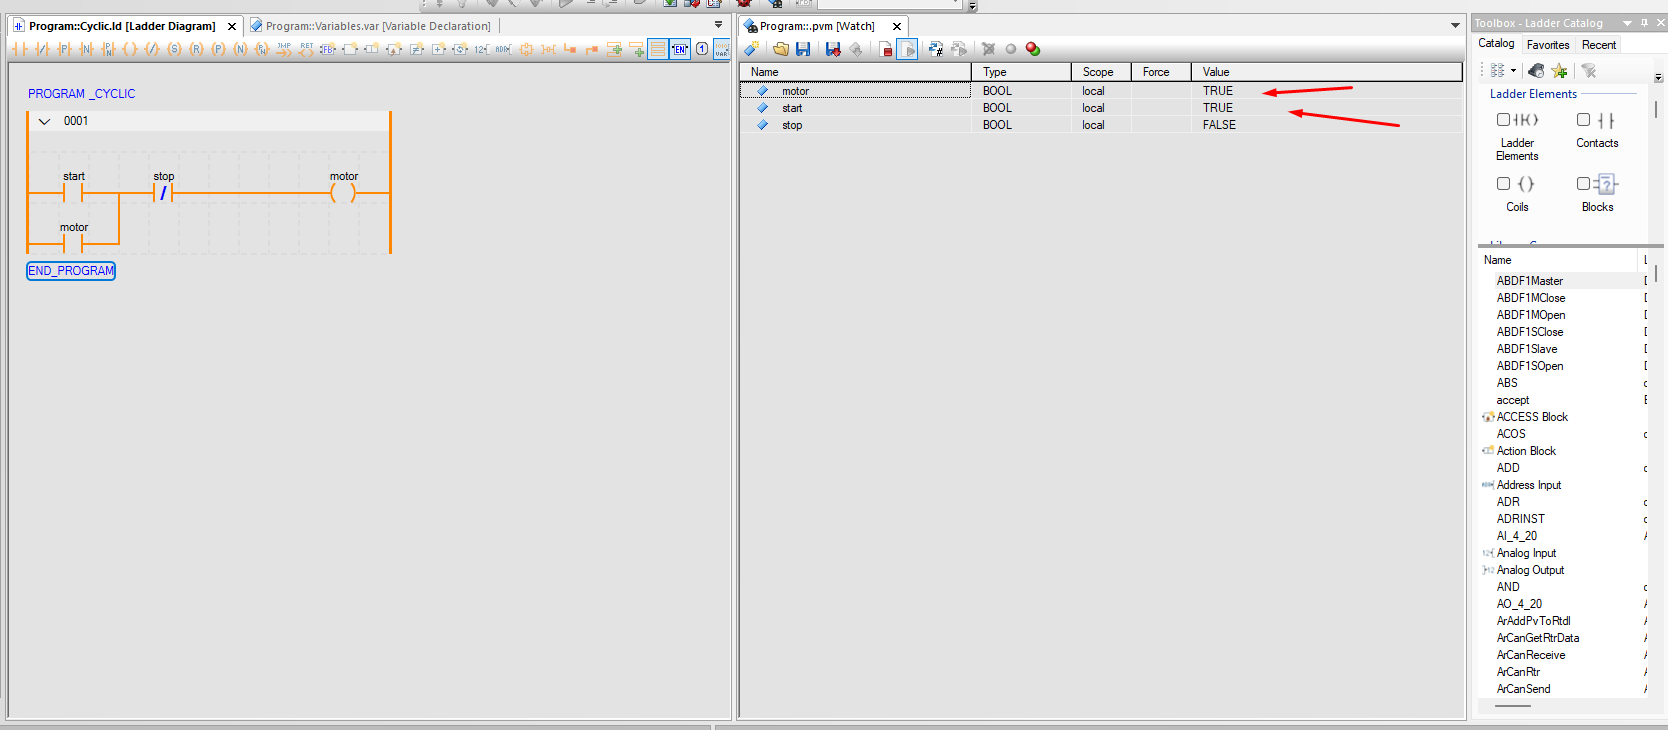Switch to the Recent tab
The width and height of the screenshot is (1668, 730).
1599,45
